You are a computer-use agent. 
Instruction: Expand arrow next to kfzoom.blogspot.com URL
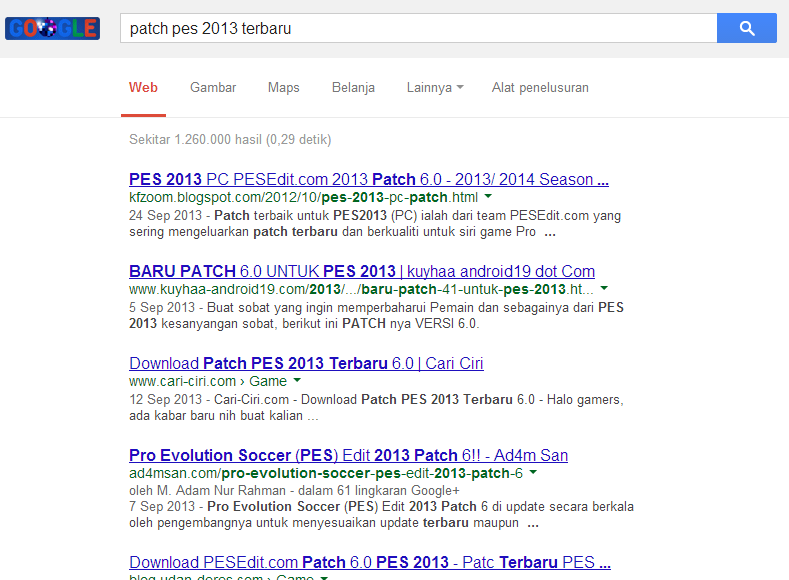click(488, 197)
